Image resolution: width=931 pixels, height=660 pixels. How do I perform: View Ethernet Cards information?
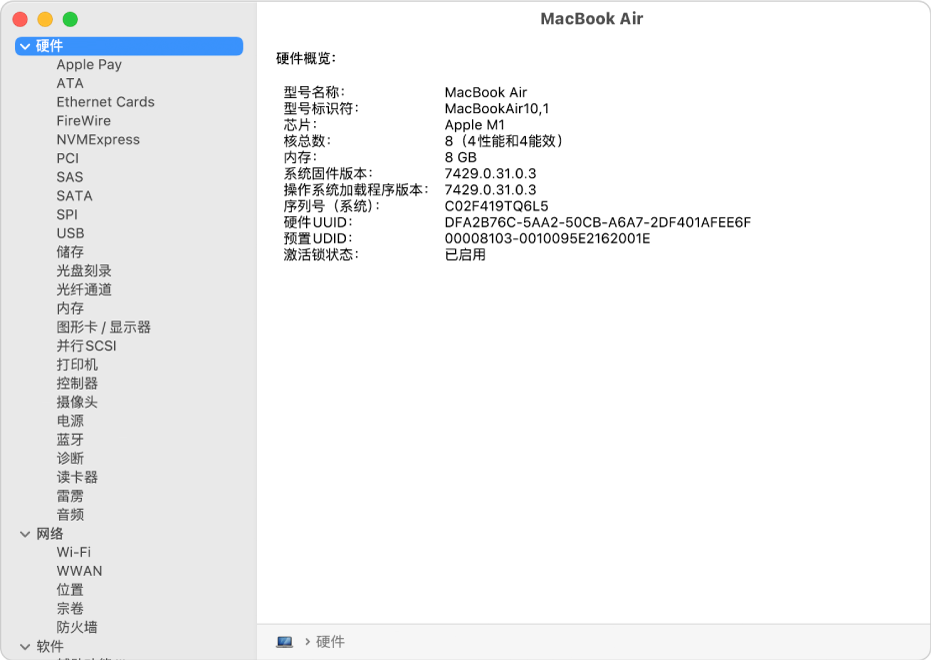coord(105,101)
